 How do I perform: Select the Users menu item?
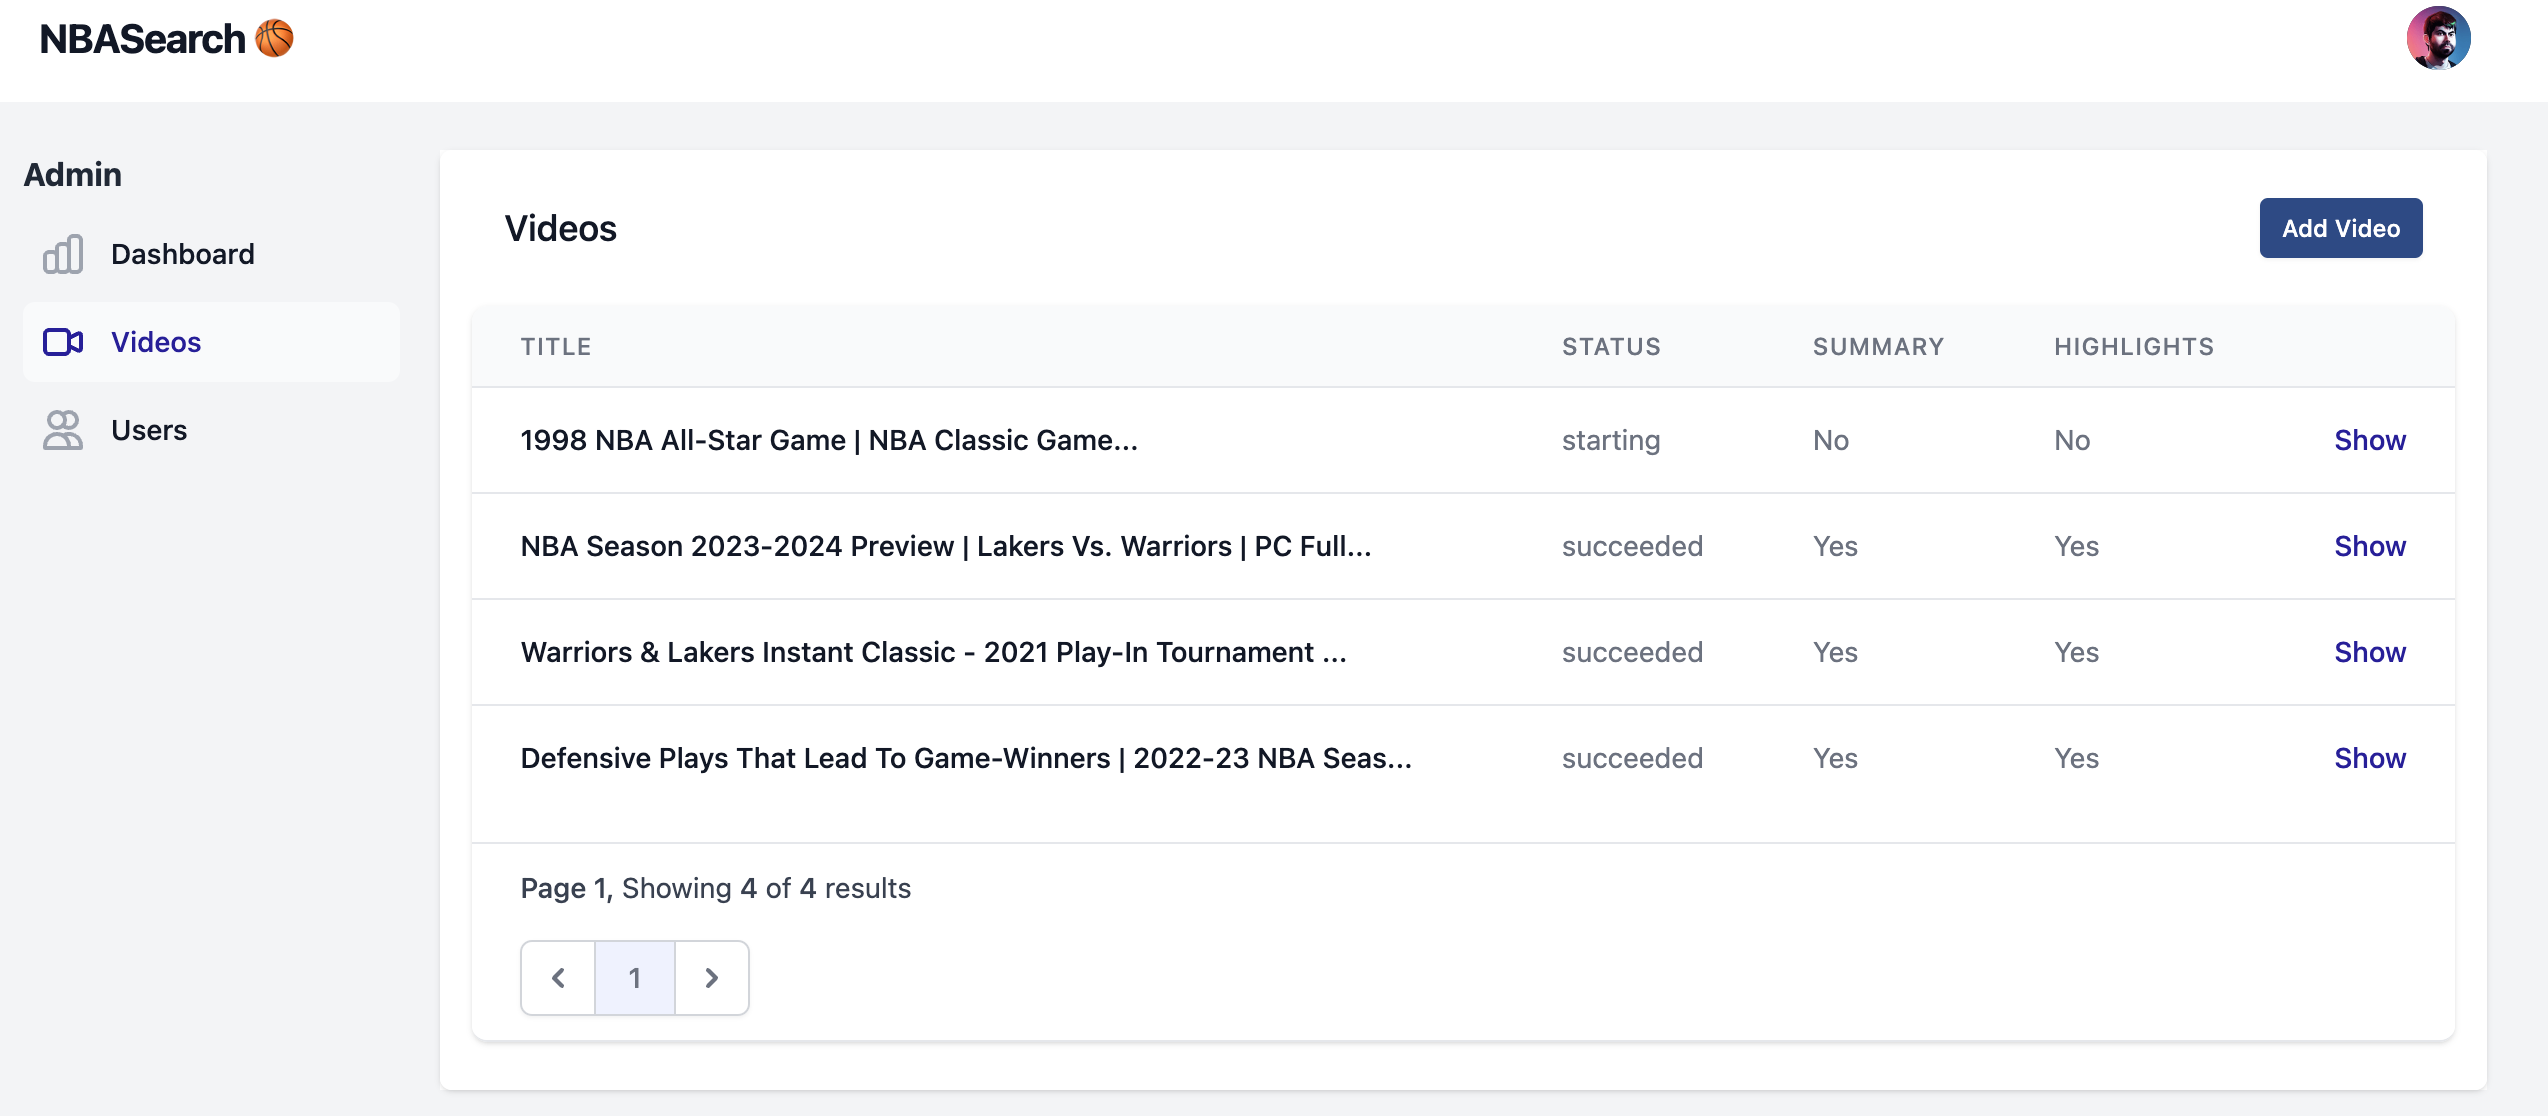[x=149, y=430]
